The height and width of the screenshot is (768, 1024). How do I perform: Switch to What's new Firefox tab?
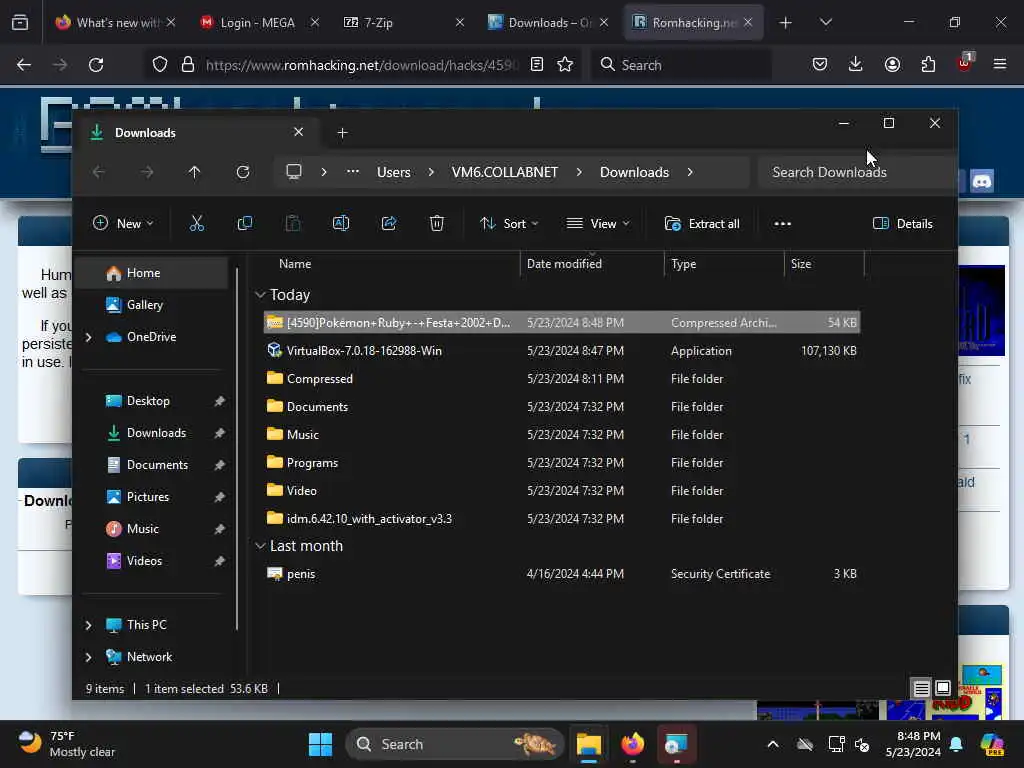tap(115, 22)
